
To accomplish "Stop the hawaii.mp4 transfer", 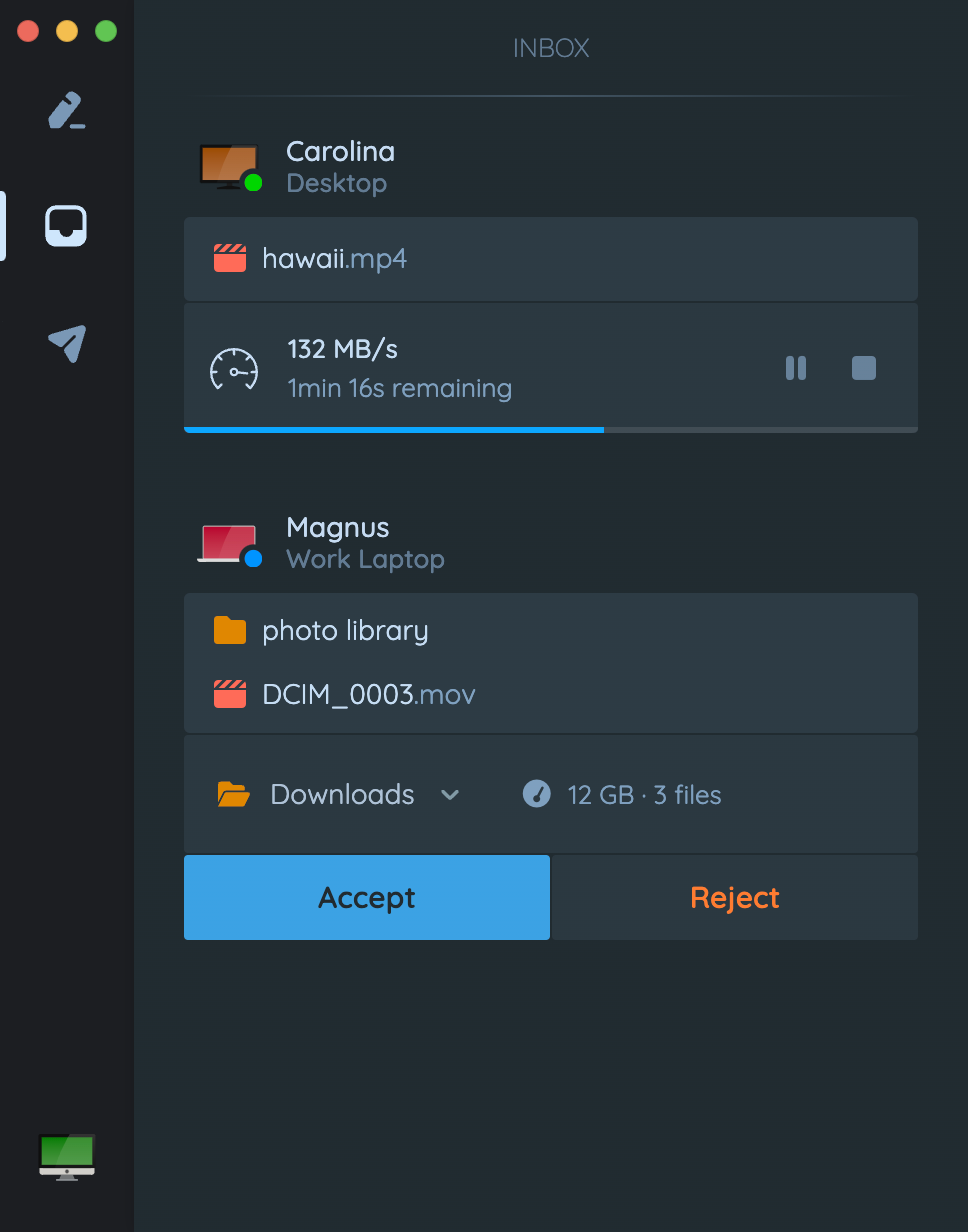I will click(x=863, y=368).
